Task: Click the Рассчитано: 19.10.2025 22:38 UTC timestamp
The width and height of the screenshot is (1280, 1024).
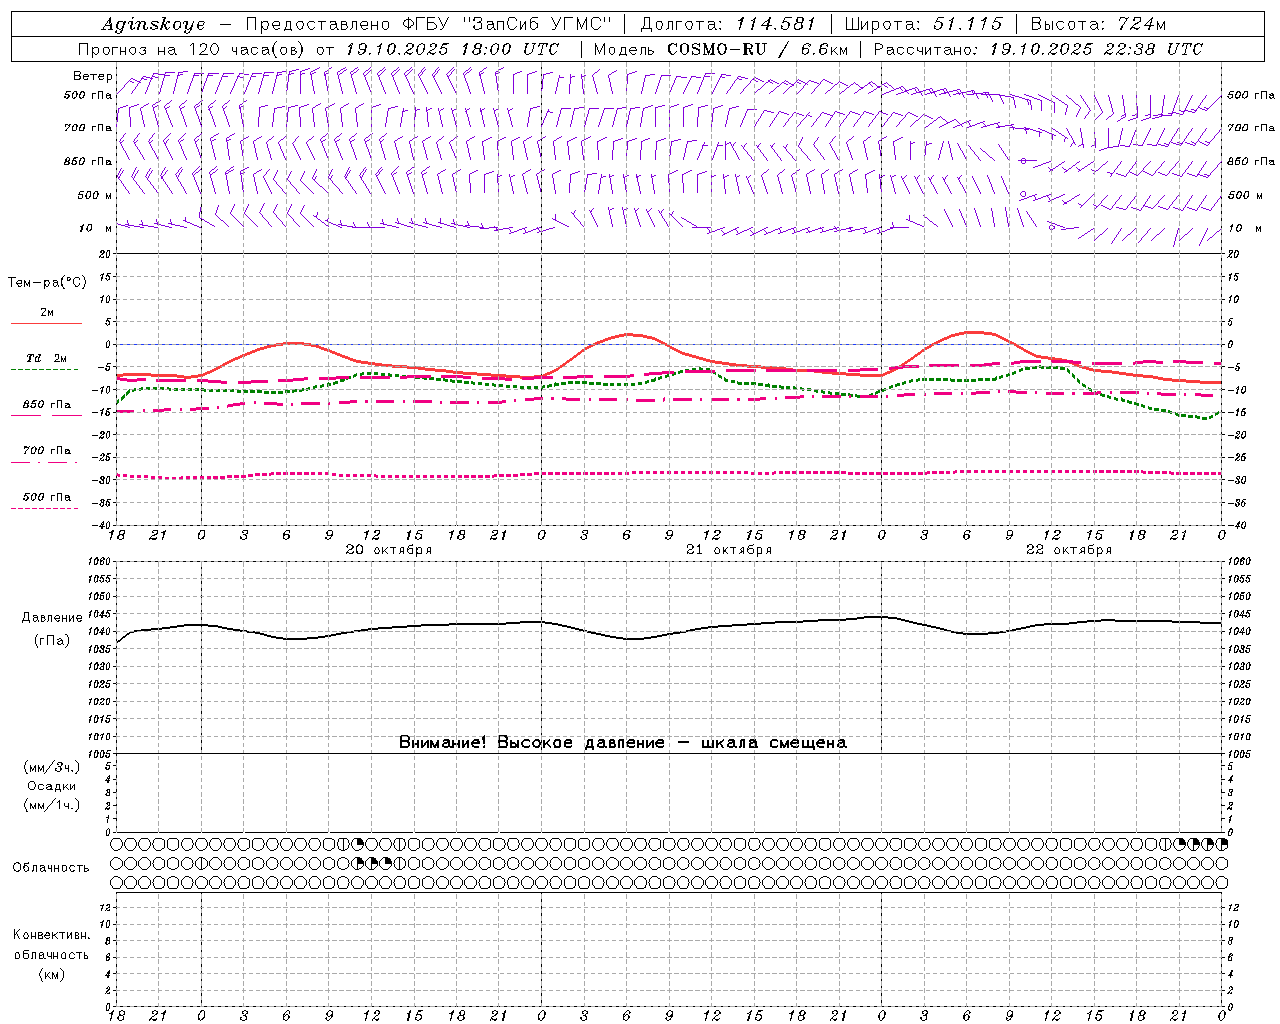Action: click(x=1038, y=49)
